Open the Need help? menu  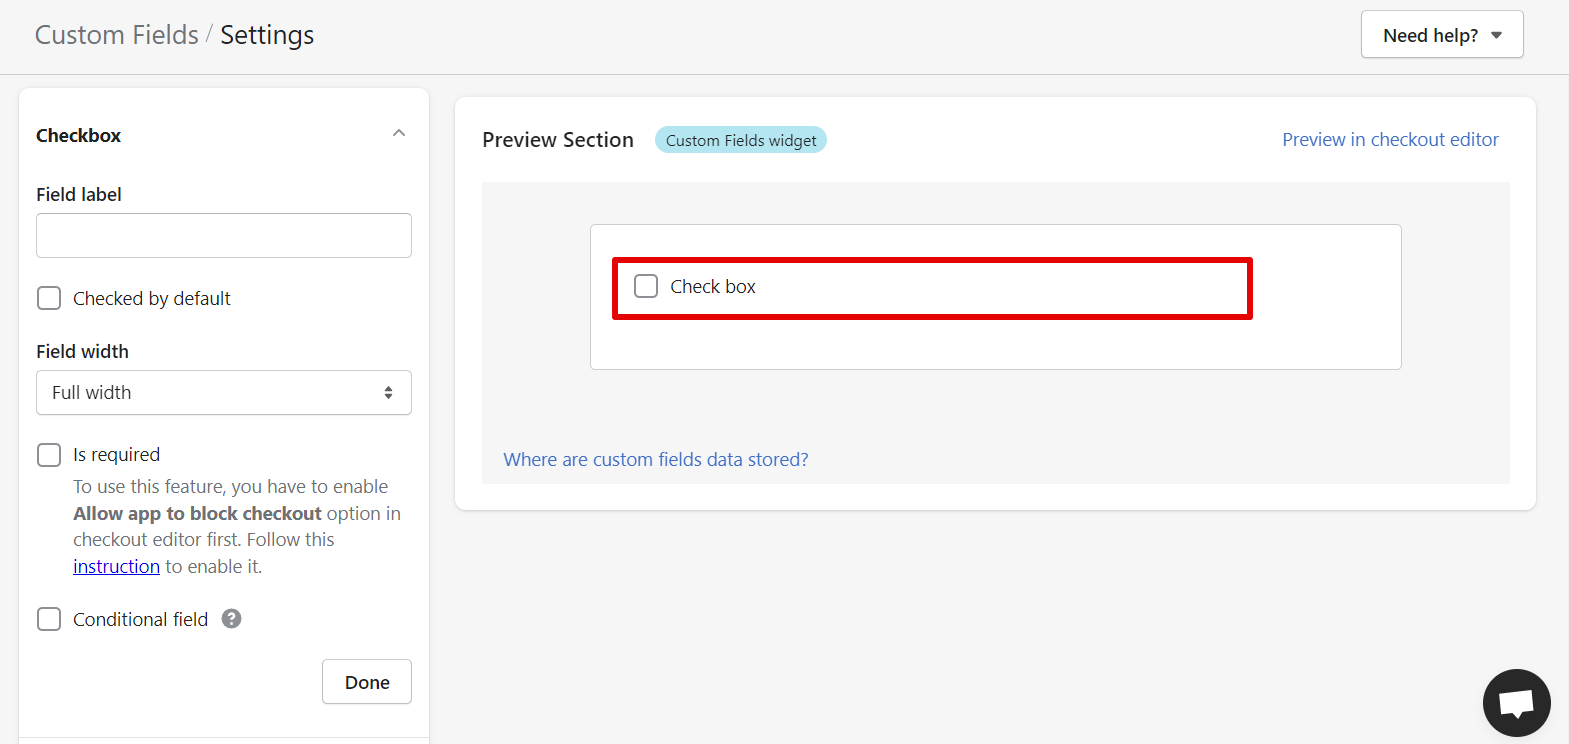pyautogui.click(x=1442, y=35)
